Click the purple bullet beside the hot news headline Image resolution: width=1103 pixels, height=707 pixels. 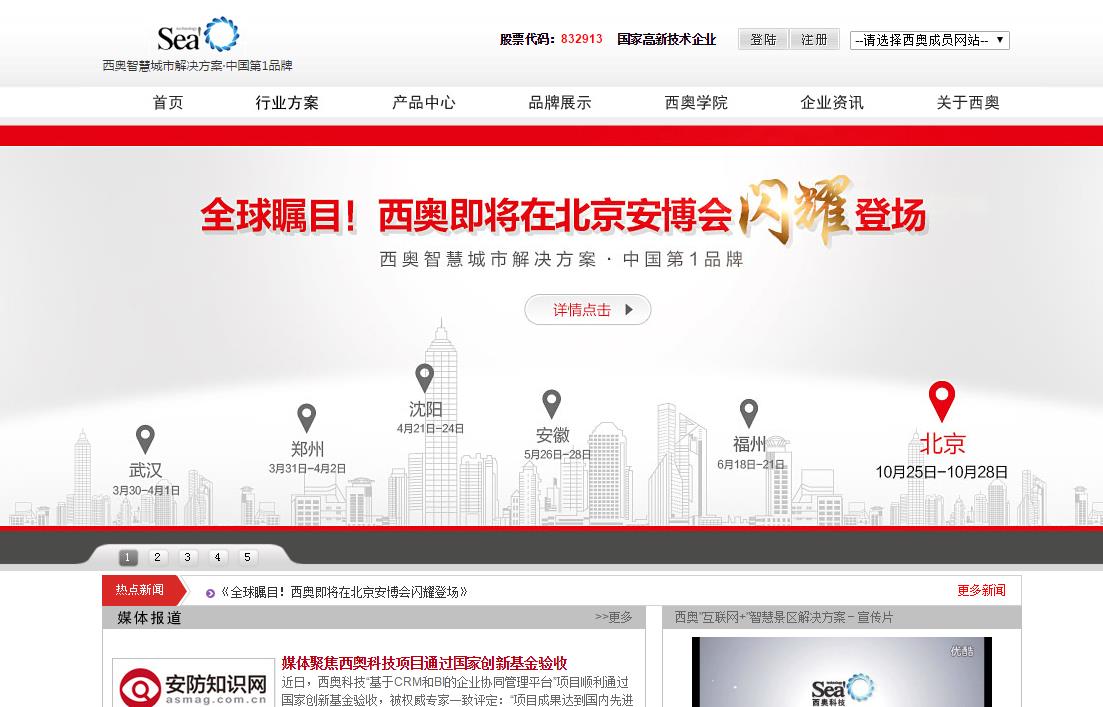[x=210, y=593]
